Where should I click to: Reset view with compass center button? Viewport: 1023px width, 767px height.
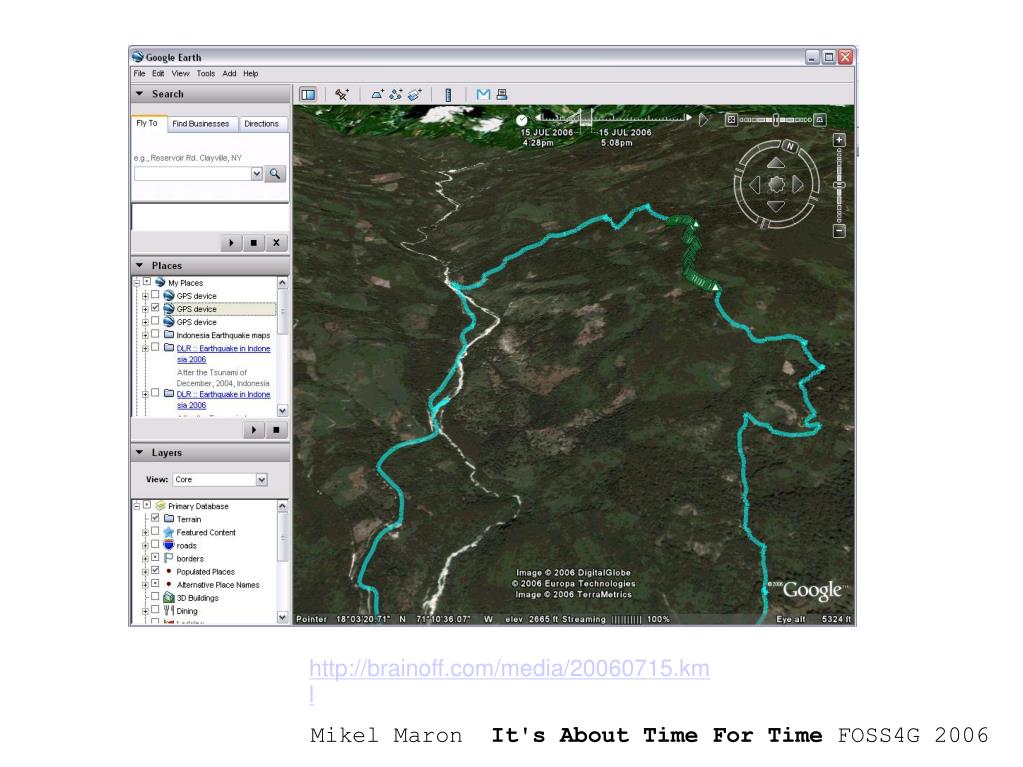pos(776,185)
